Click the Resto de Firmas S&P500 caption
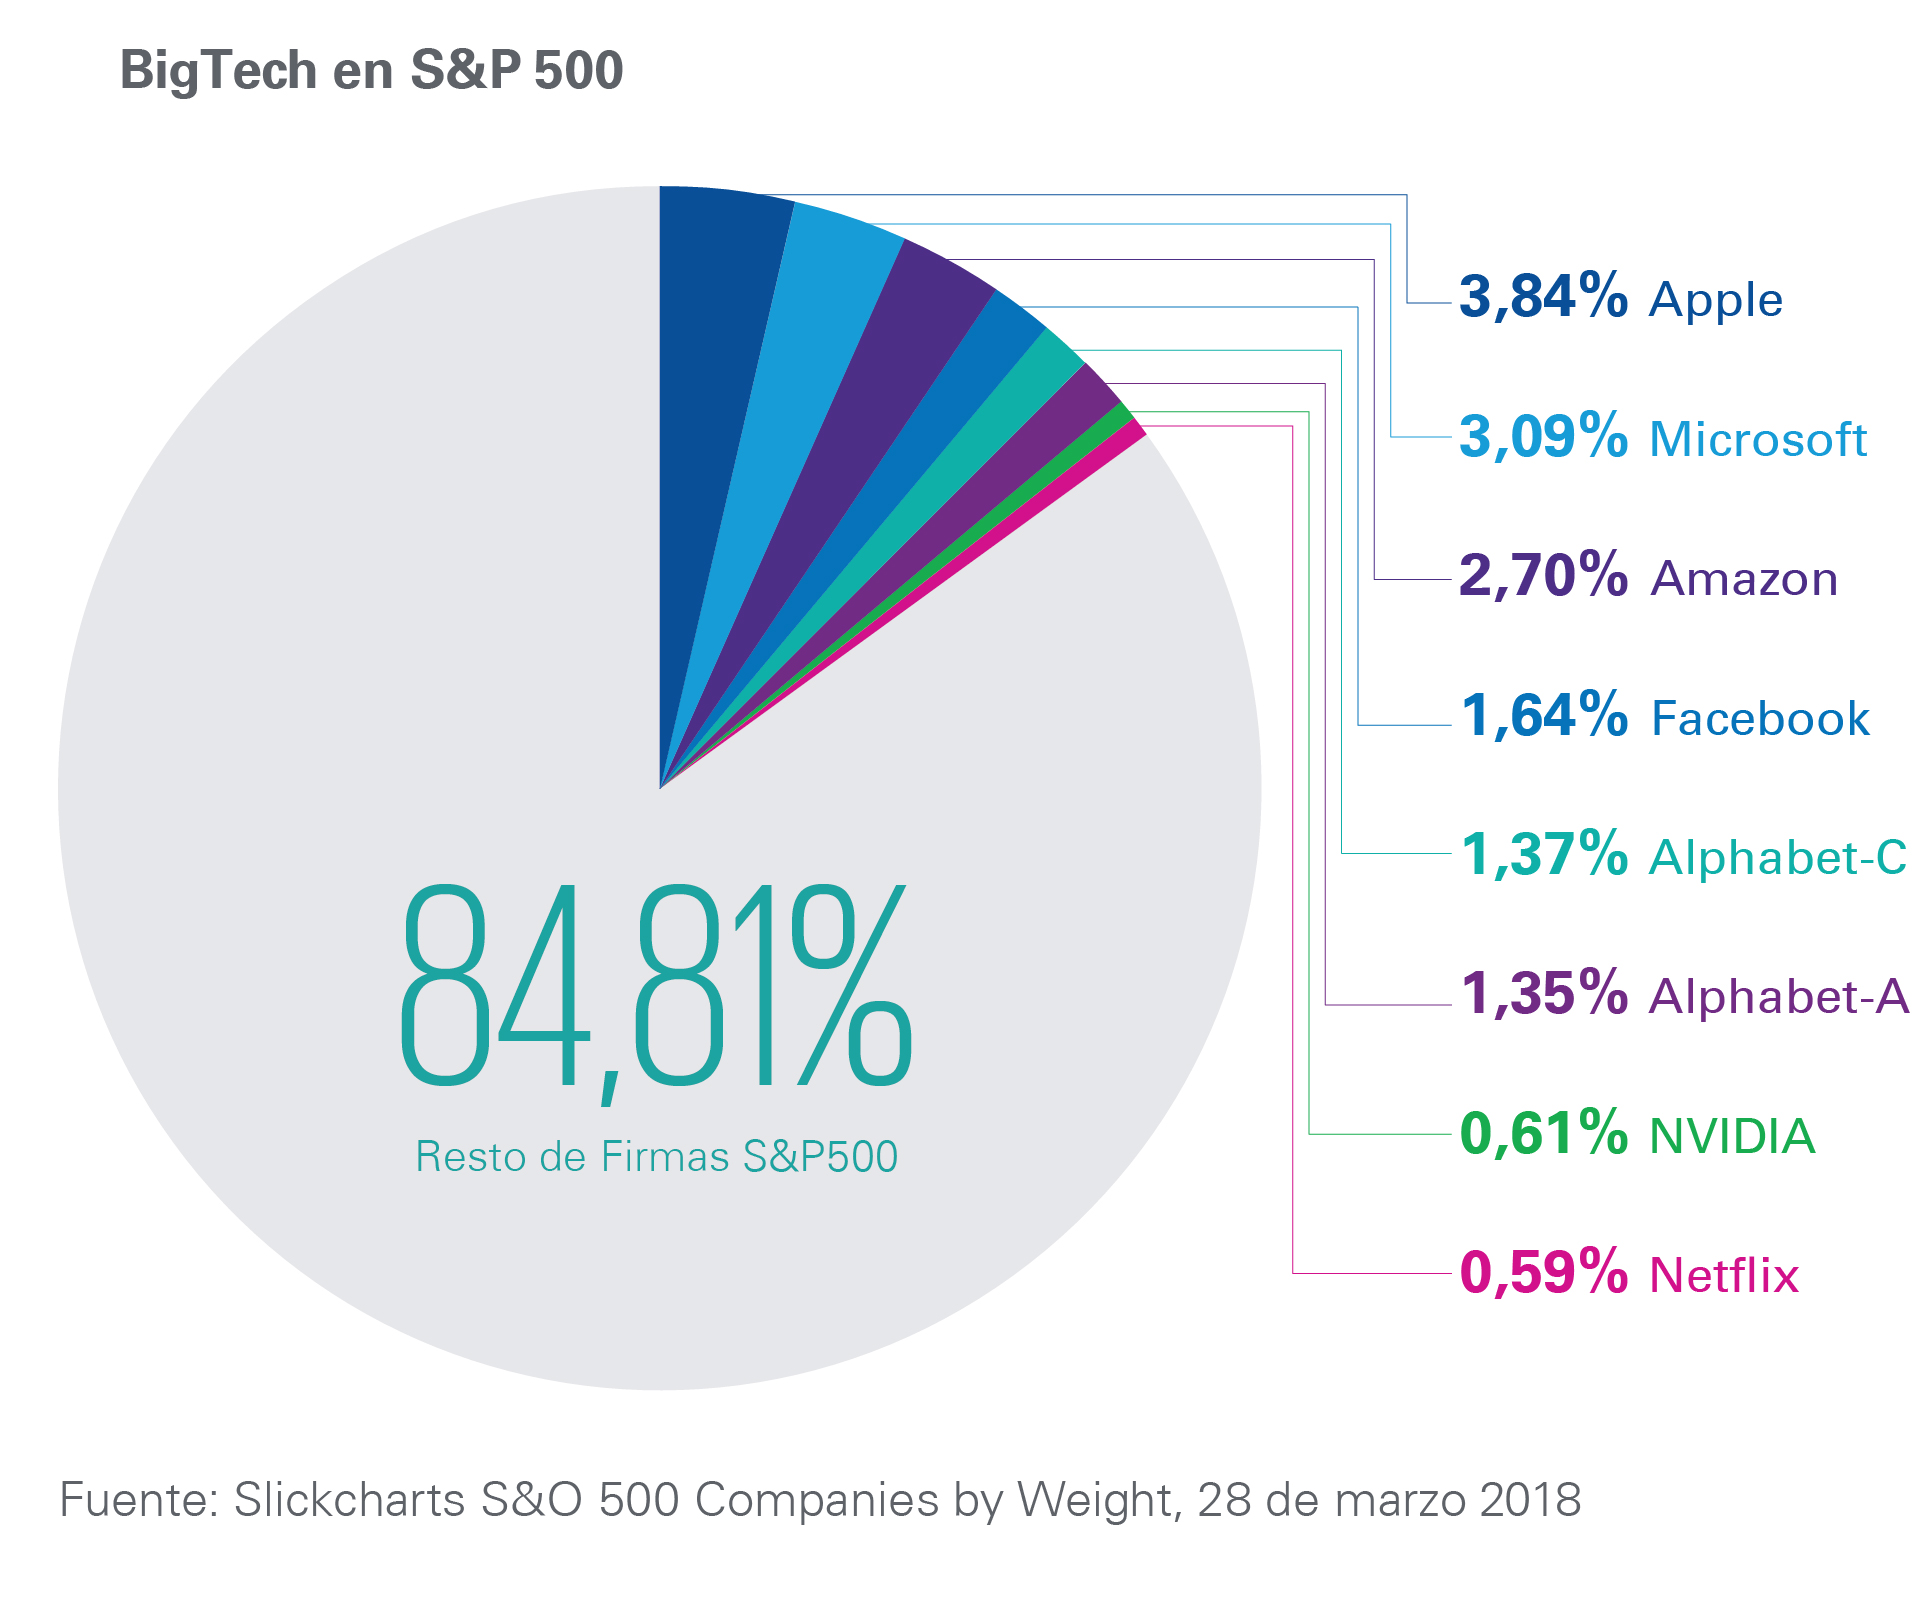This screenshot has width=1921, height=1599. (x=656, y=1157)
